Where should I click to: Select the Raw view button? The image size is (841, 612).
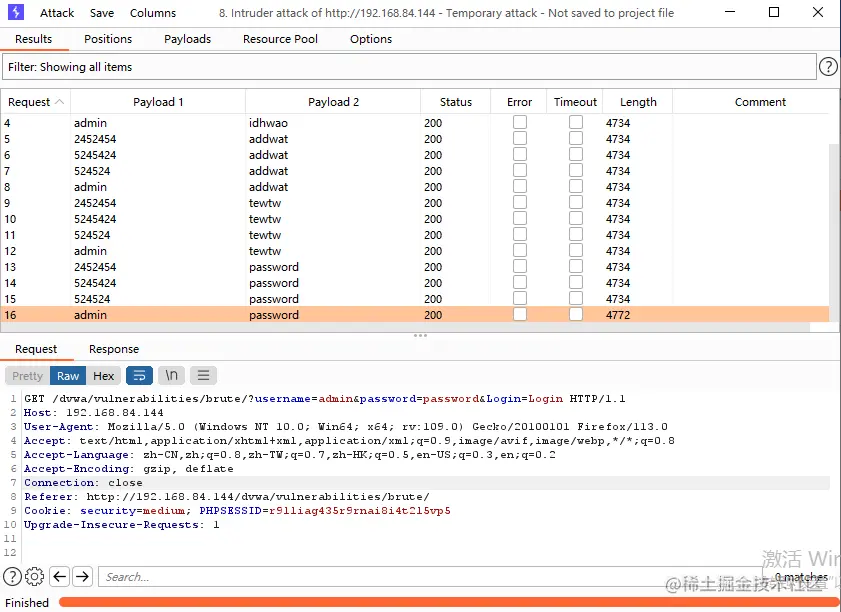coord(68,375)
